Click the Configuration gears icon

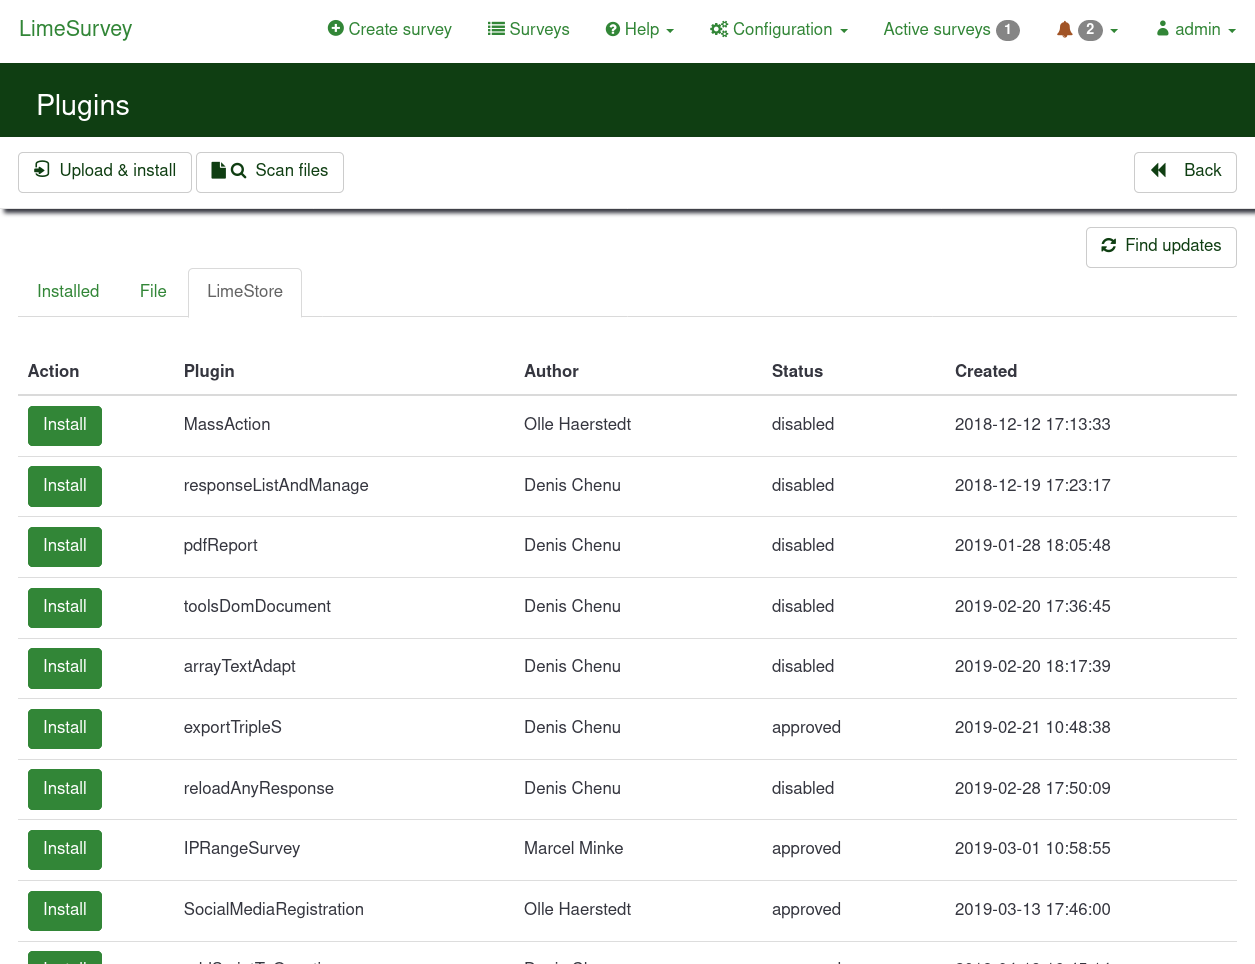coord(718,29)
